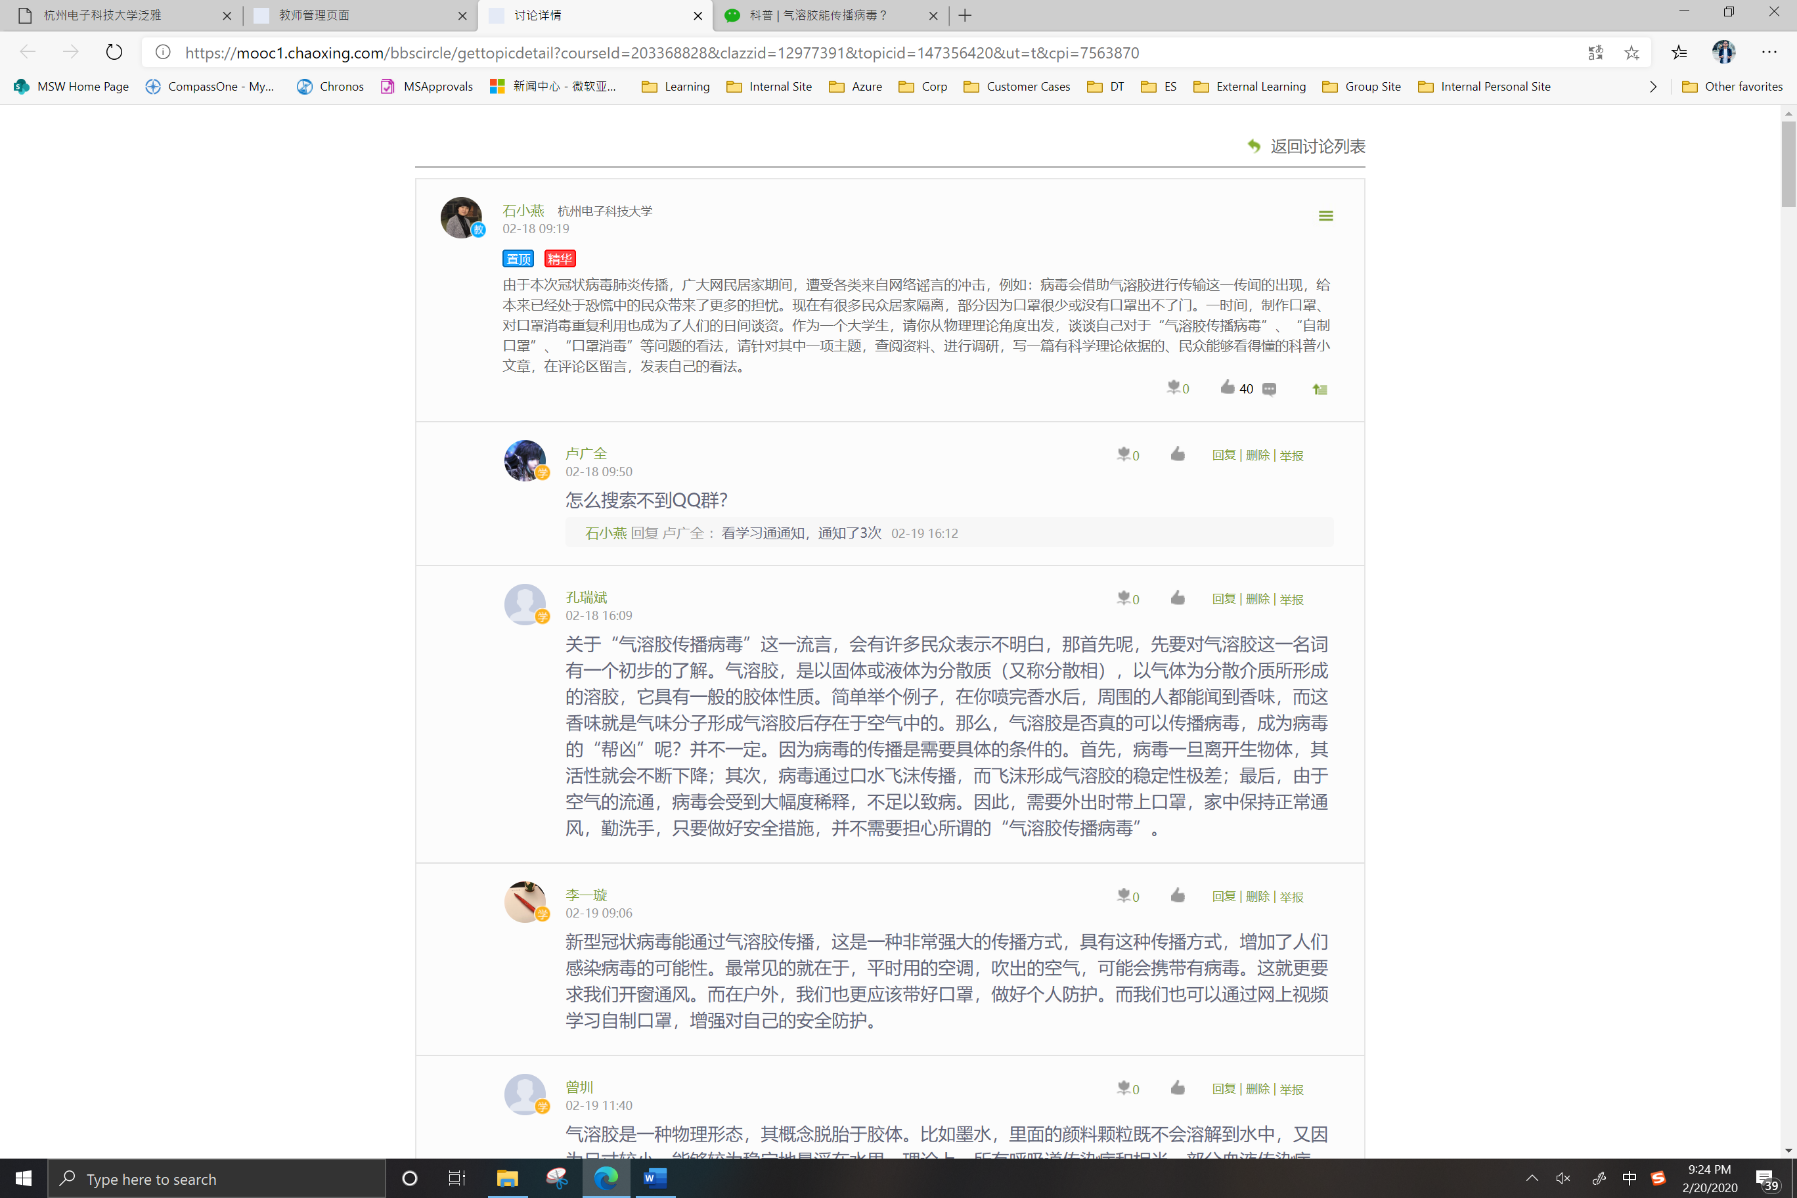This screenshot has width=1797, height=1198.
Task: Click comment bubble icon on main post
Action: (x=1269, y=389)
